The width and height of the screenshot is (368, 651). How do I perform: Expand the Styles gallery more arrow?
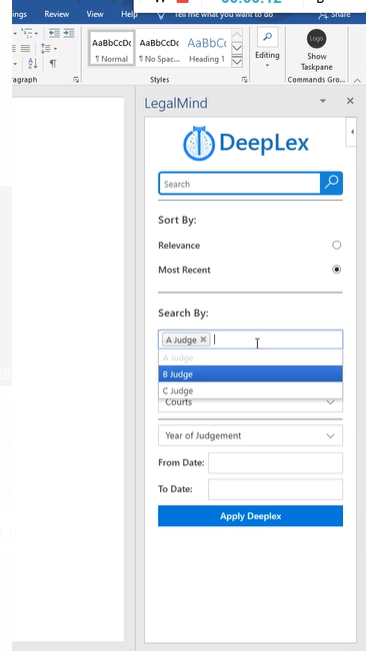(237, 62)
